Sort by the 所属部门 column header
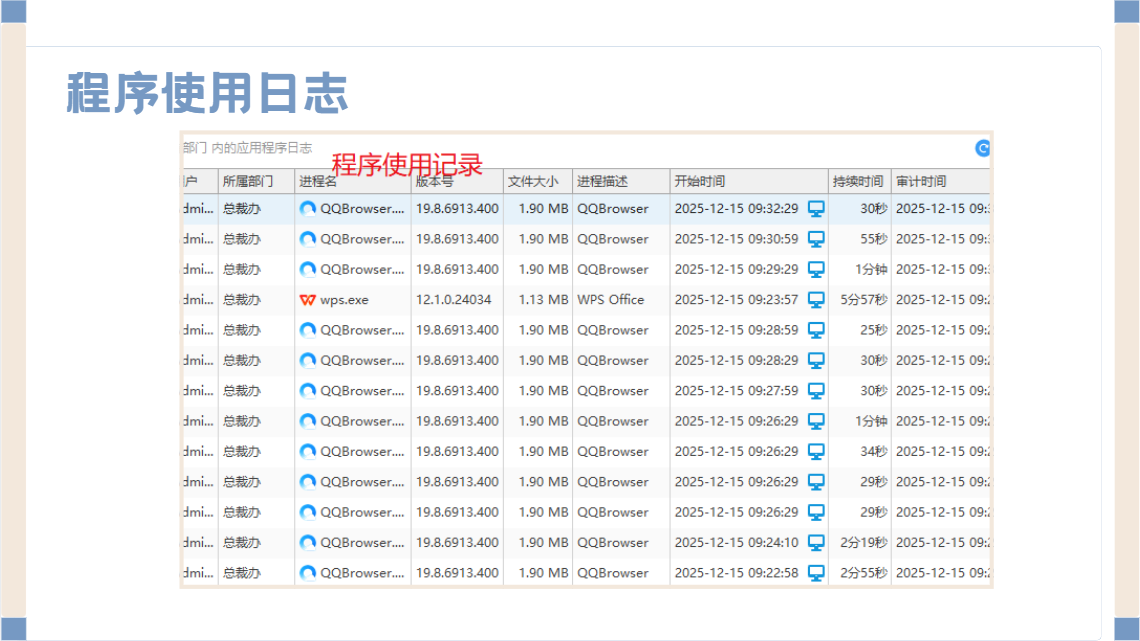 256,182
